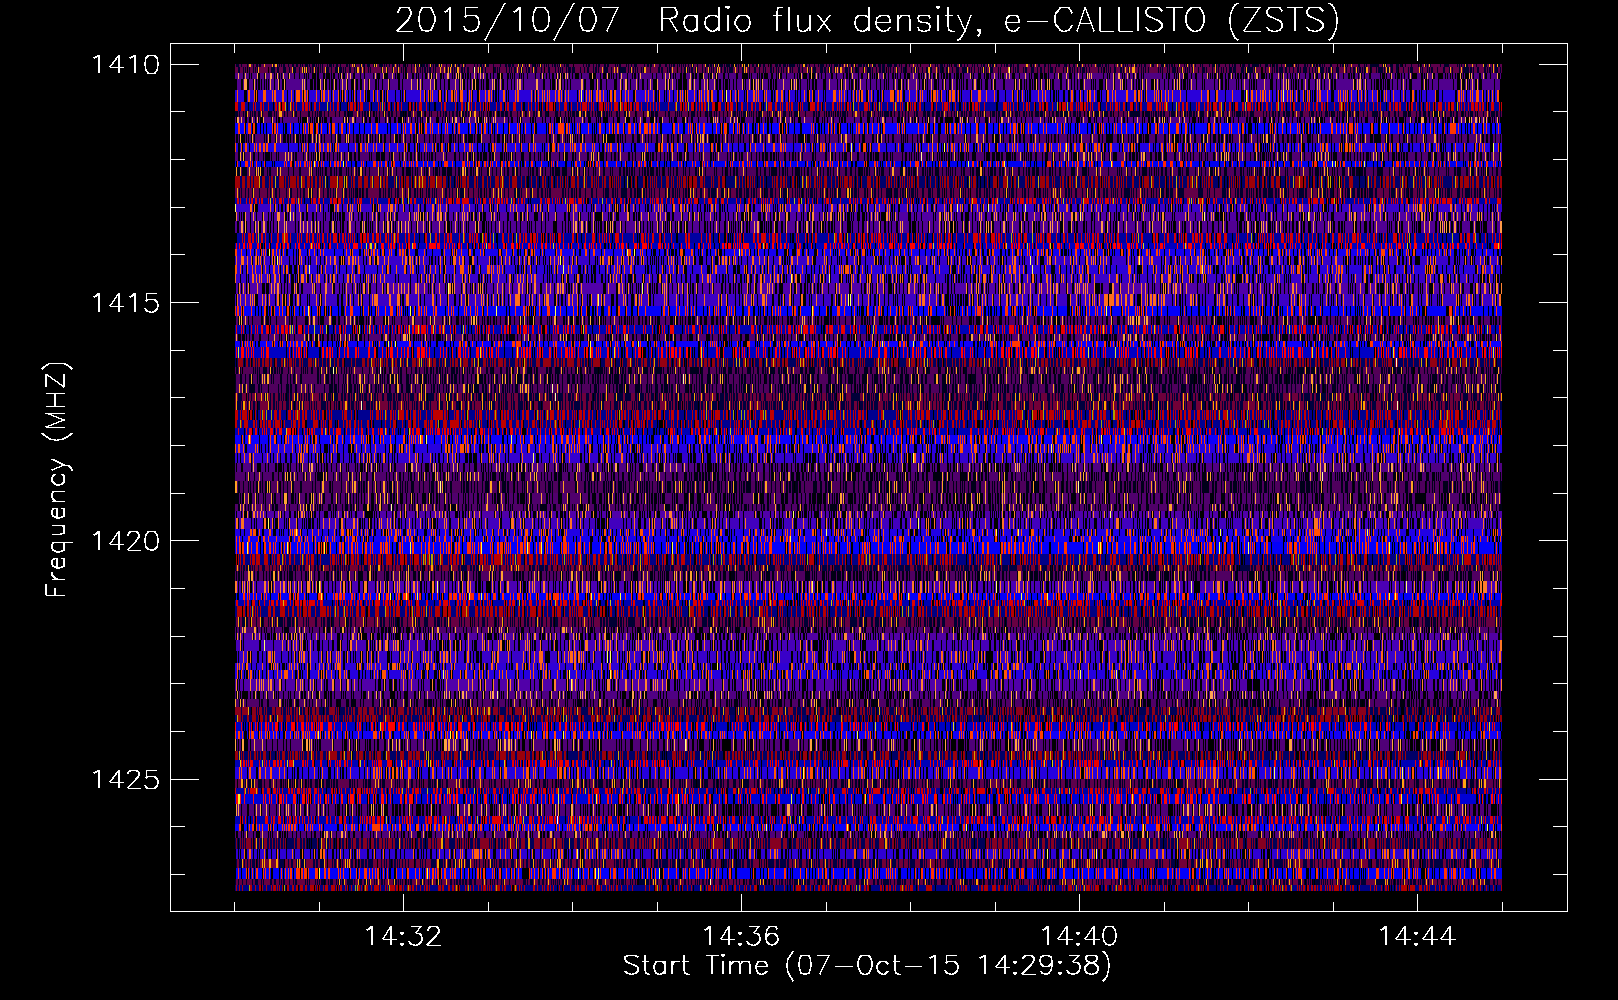
Task: Click the 14:44 time tick label
Action: (1417, 937)
